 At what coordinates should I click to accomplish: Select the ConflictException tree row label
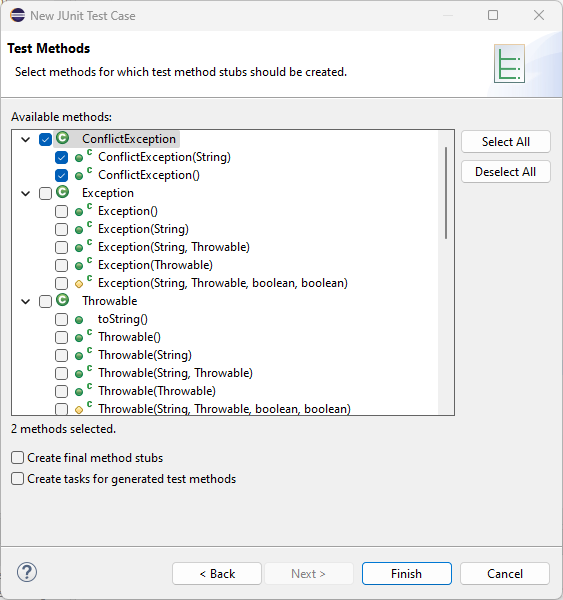[x=129, y=139]
